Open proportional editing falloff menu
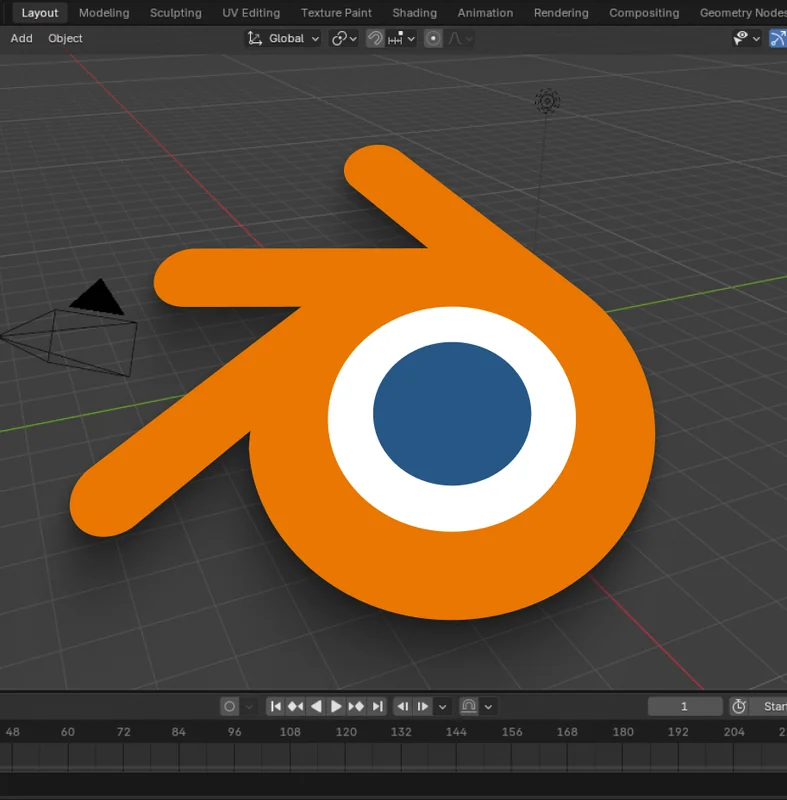 (461, 38)
